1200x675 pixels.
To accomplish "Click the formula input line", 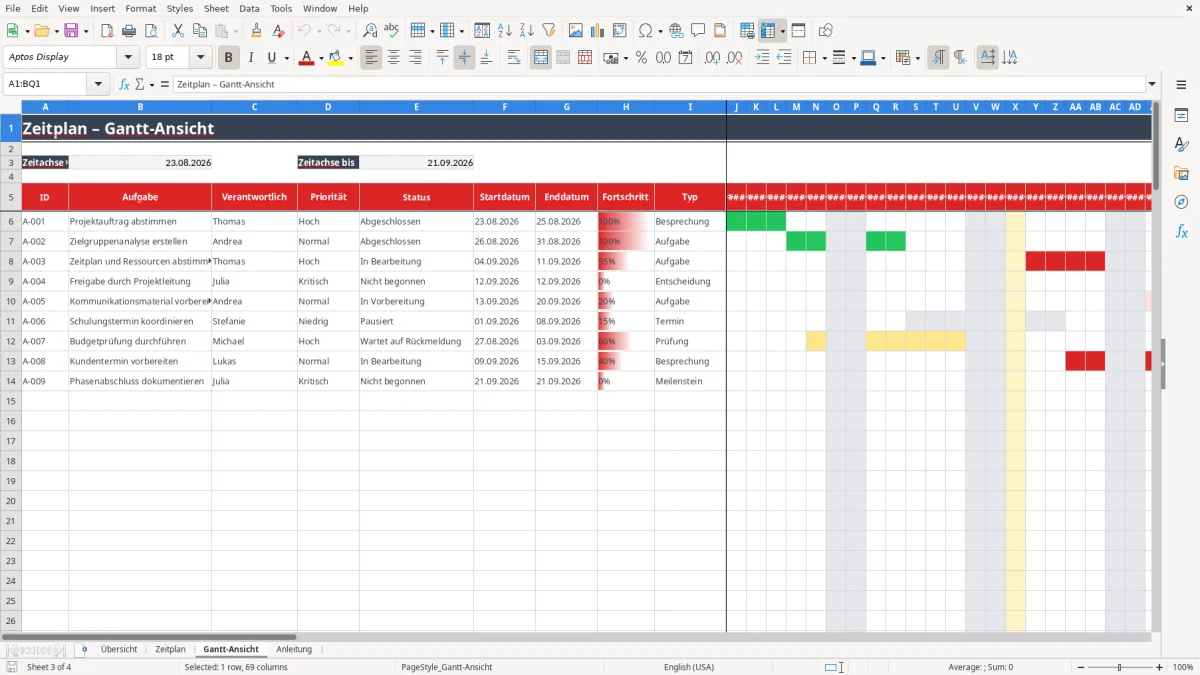I will click(x=658, y=84).
